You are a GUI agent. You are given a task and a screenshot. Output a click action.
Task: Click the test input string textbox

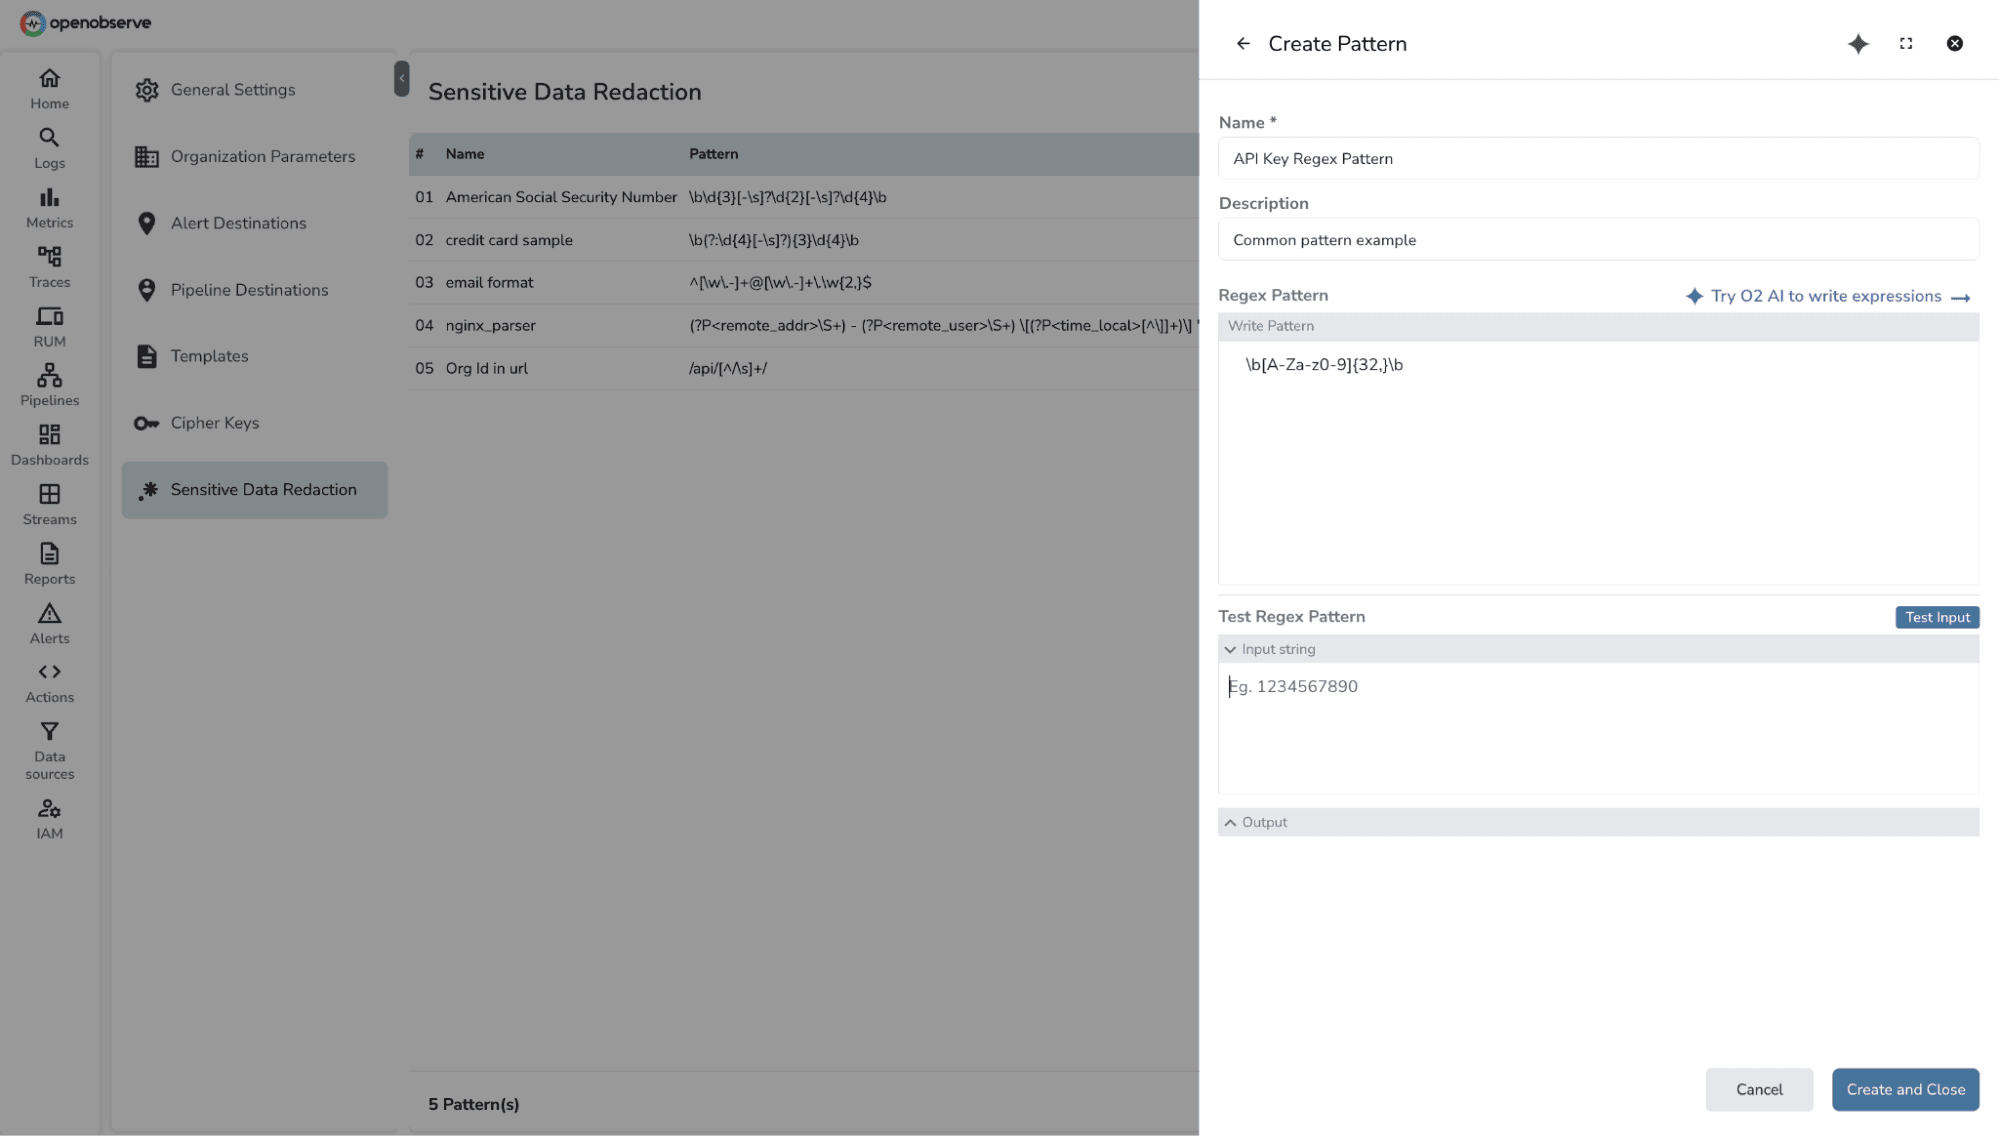[x=1597, y=727]
